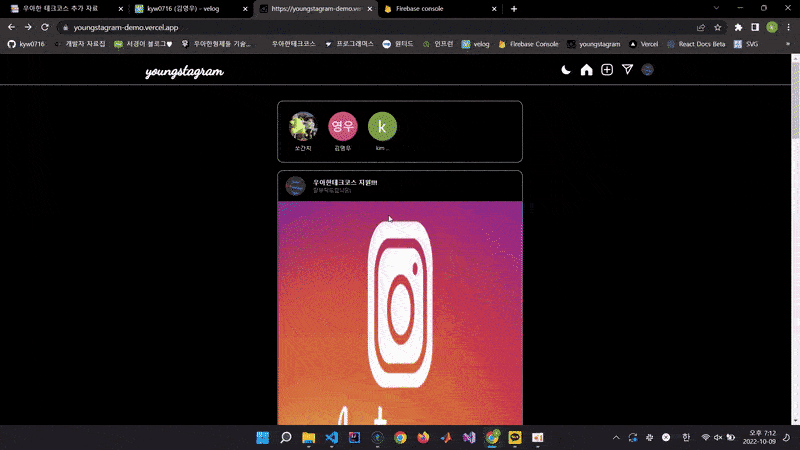Click the address bar URL field
Viewport: 800px width, 450px height.
pos(378,28)
